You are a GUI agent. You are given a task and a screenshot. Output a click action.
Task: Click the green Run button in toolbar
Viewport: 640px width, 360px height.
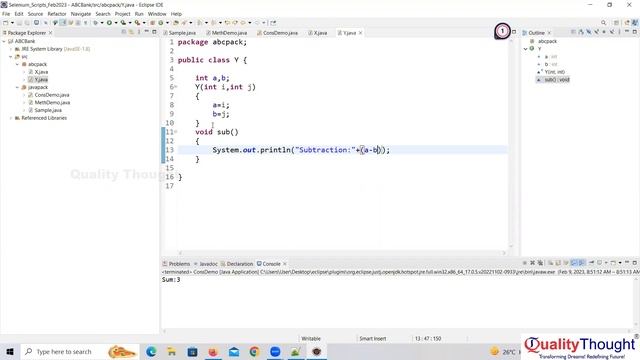pyautogui.click(x=109, y=23)
